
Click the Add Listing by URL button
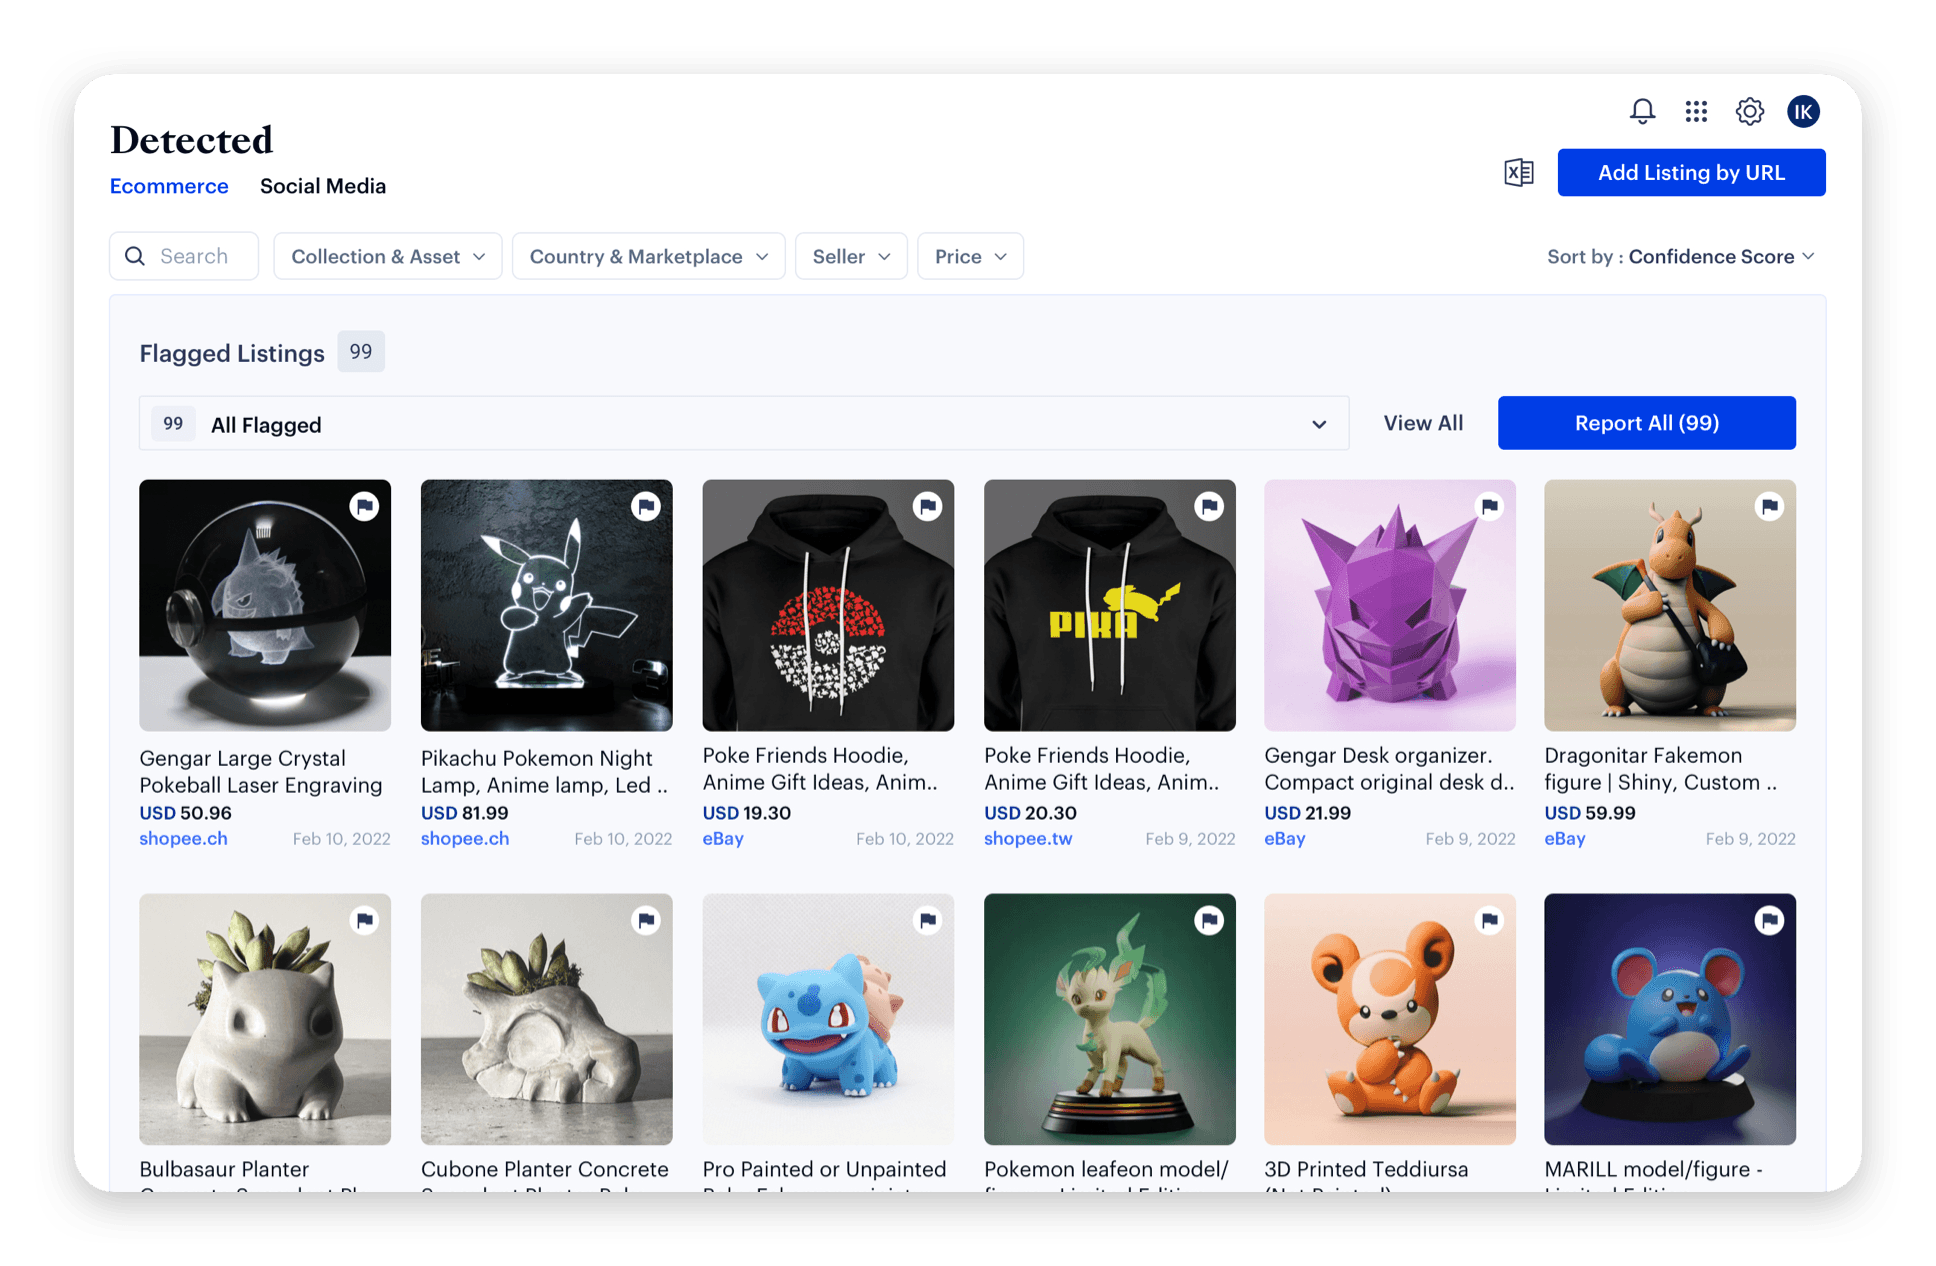click(1690, 173)
